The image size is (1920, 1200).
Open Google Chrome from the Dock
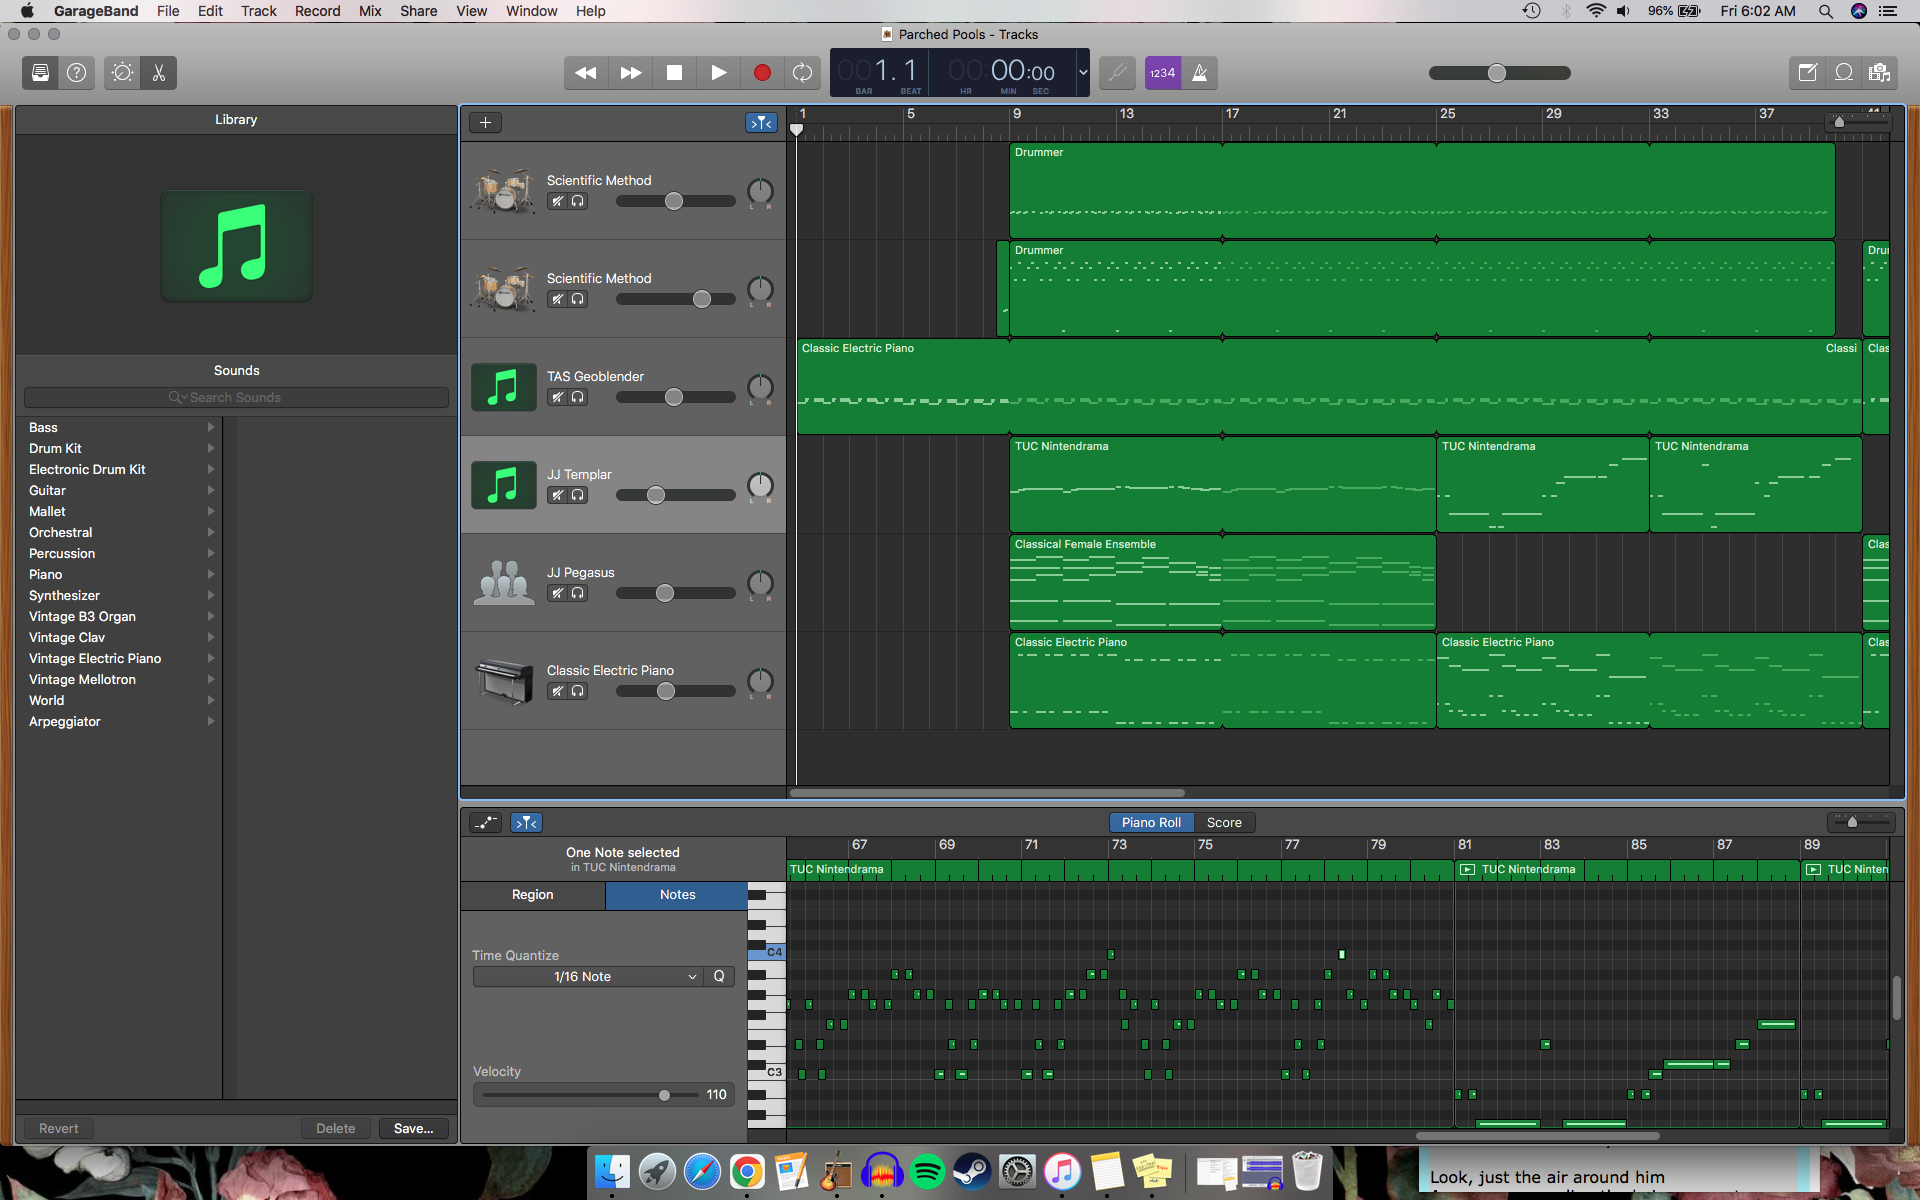747,1171
